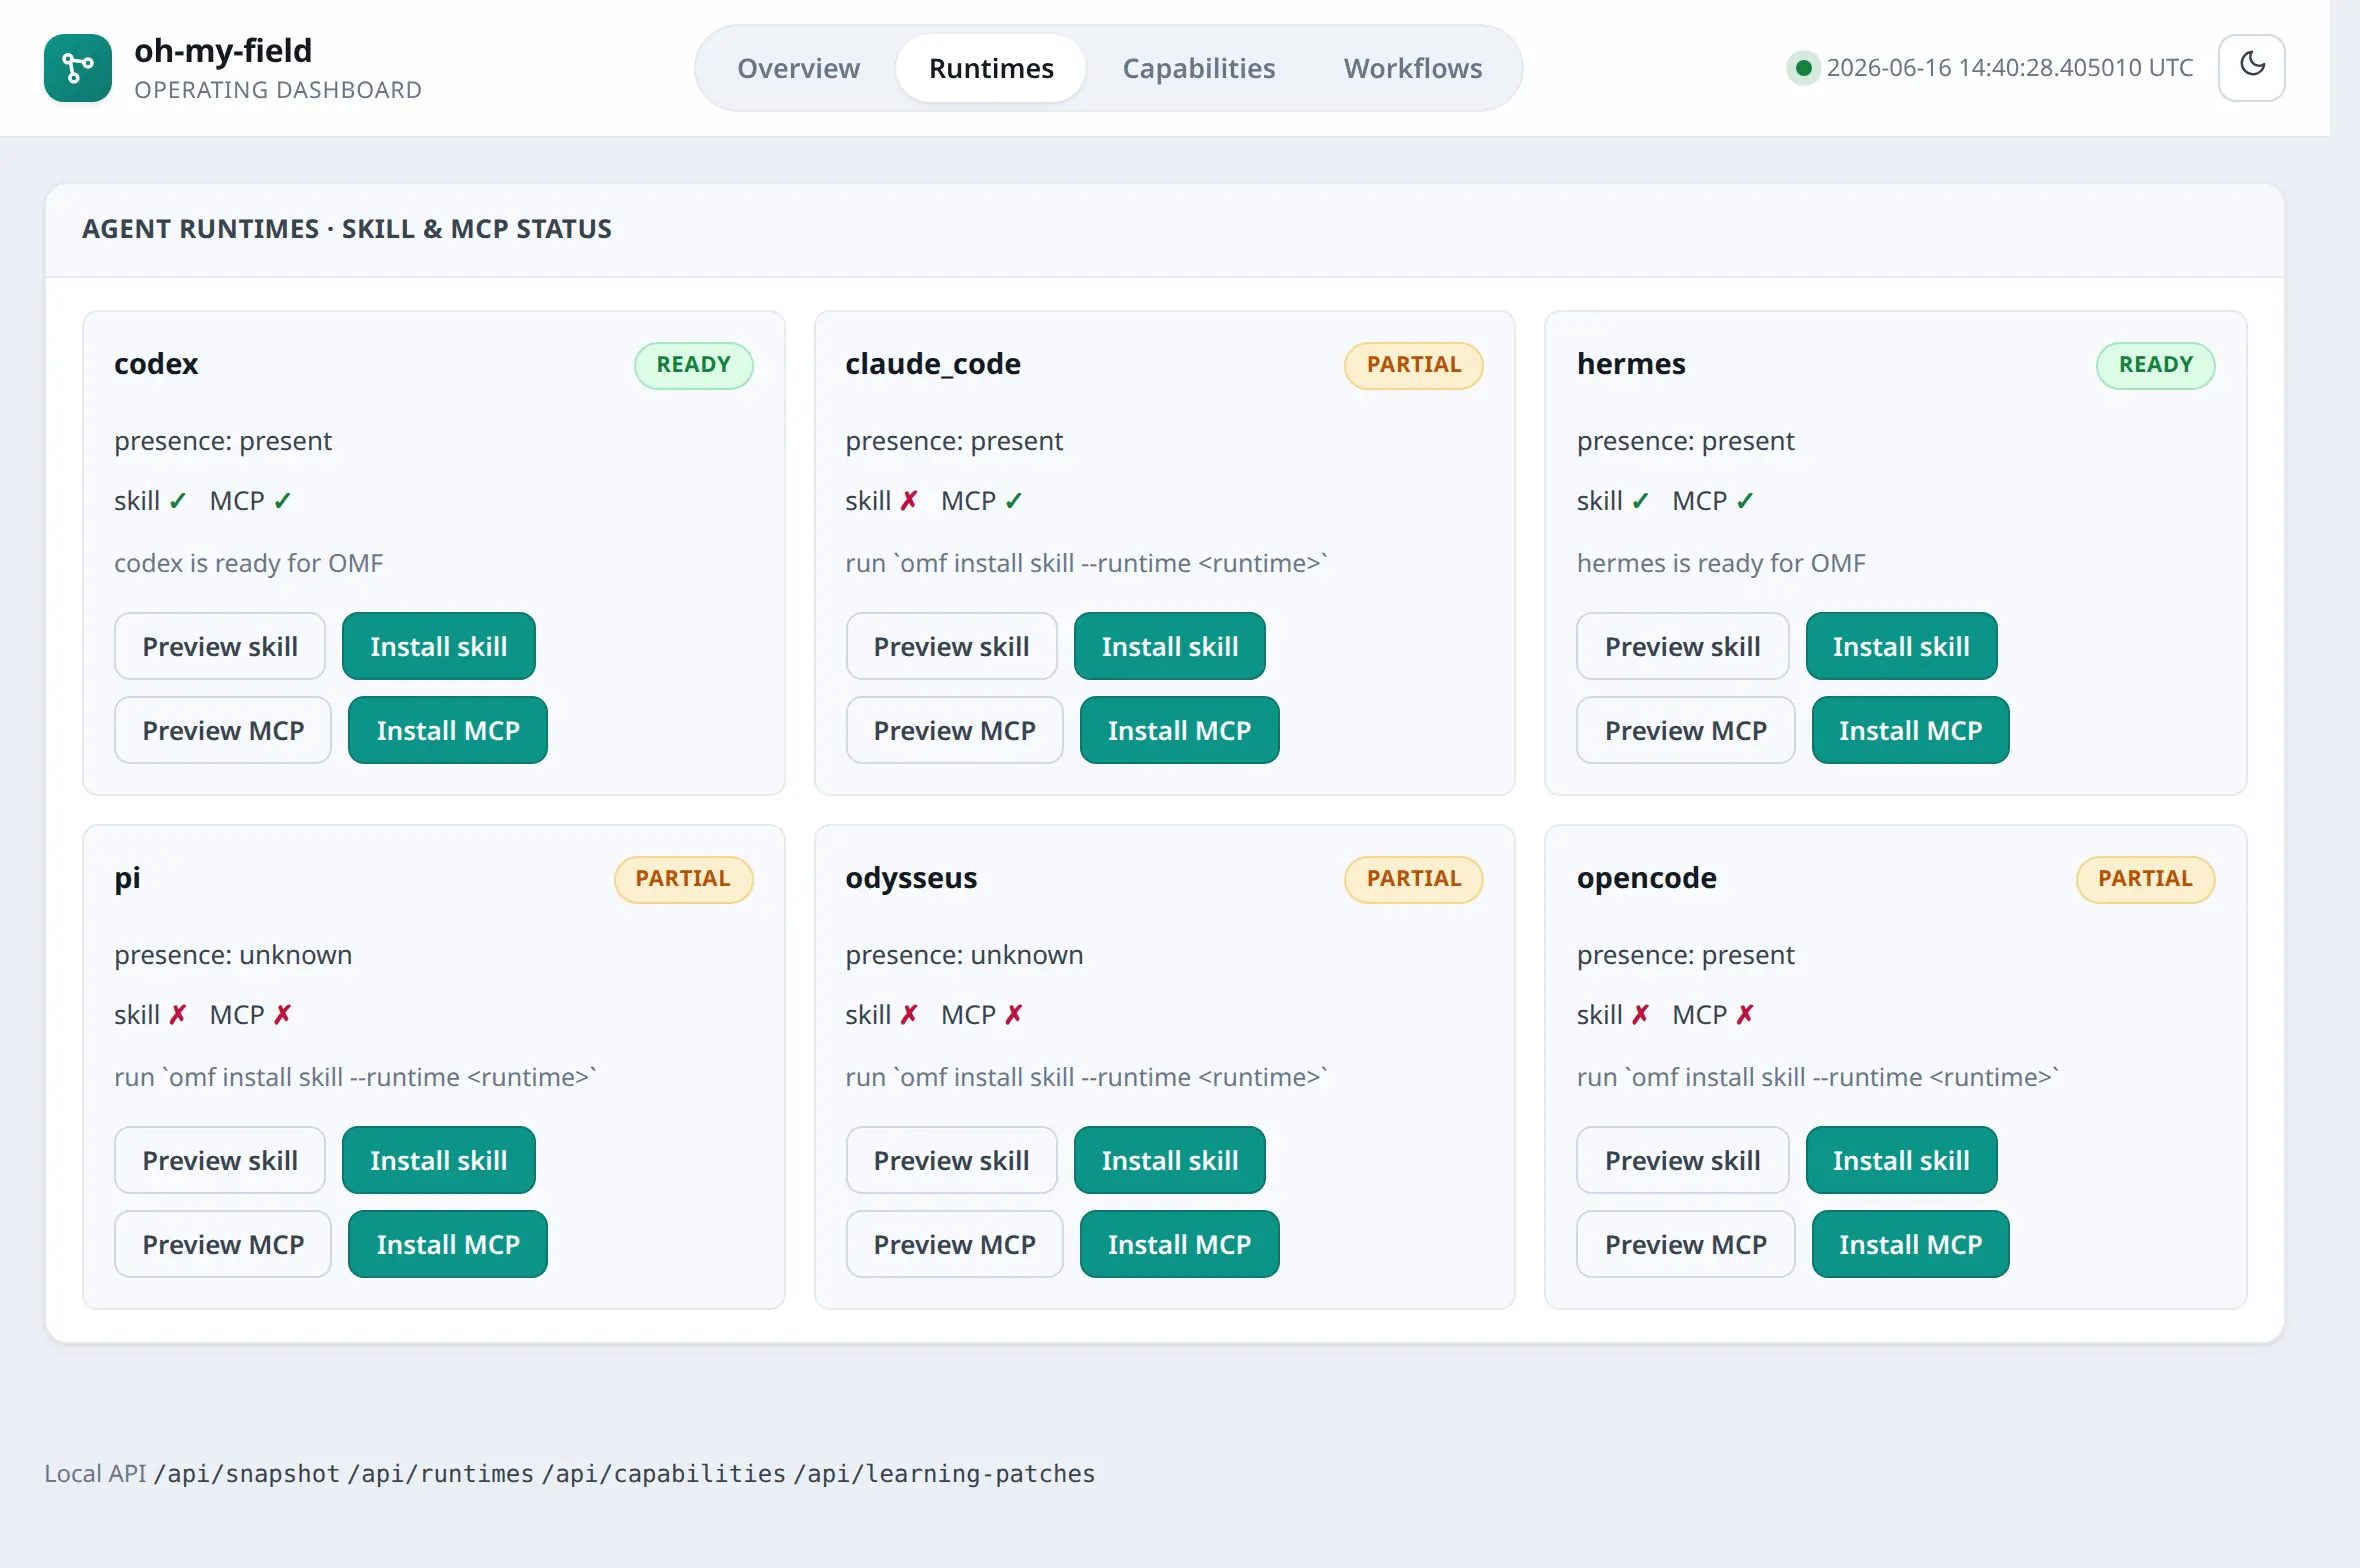Click the claude_code skill red cross
The image size is (2360, 1568).
click(909, 501)
